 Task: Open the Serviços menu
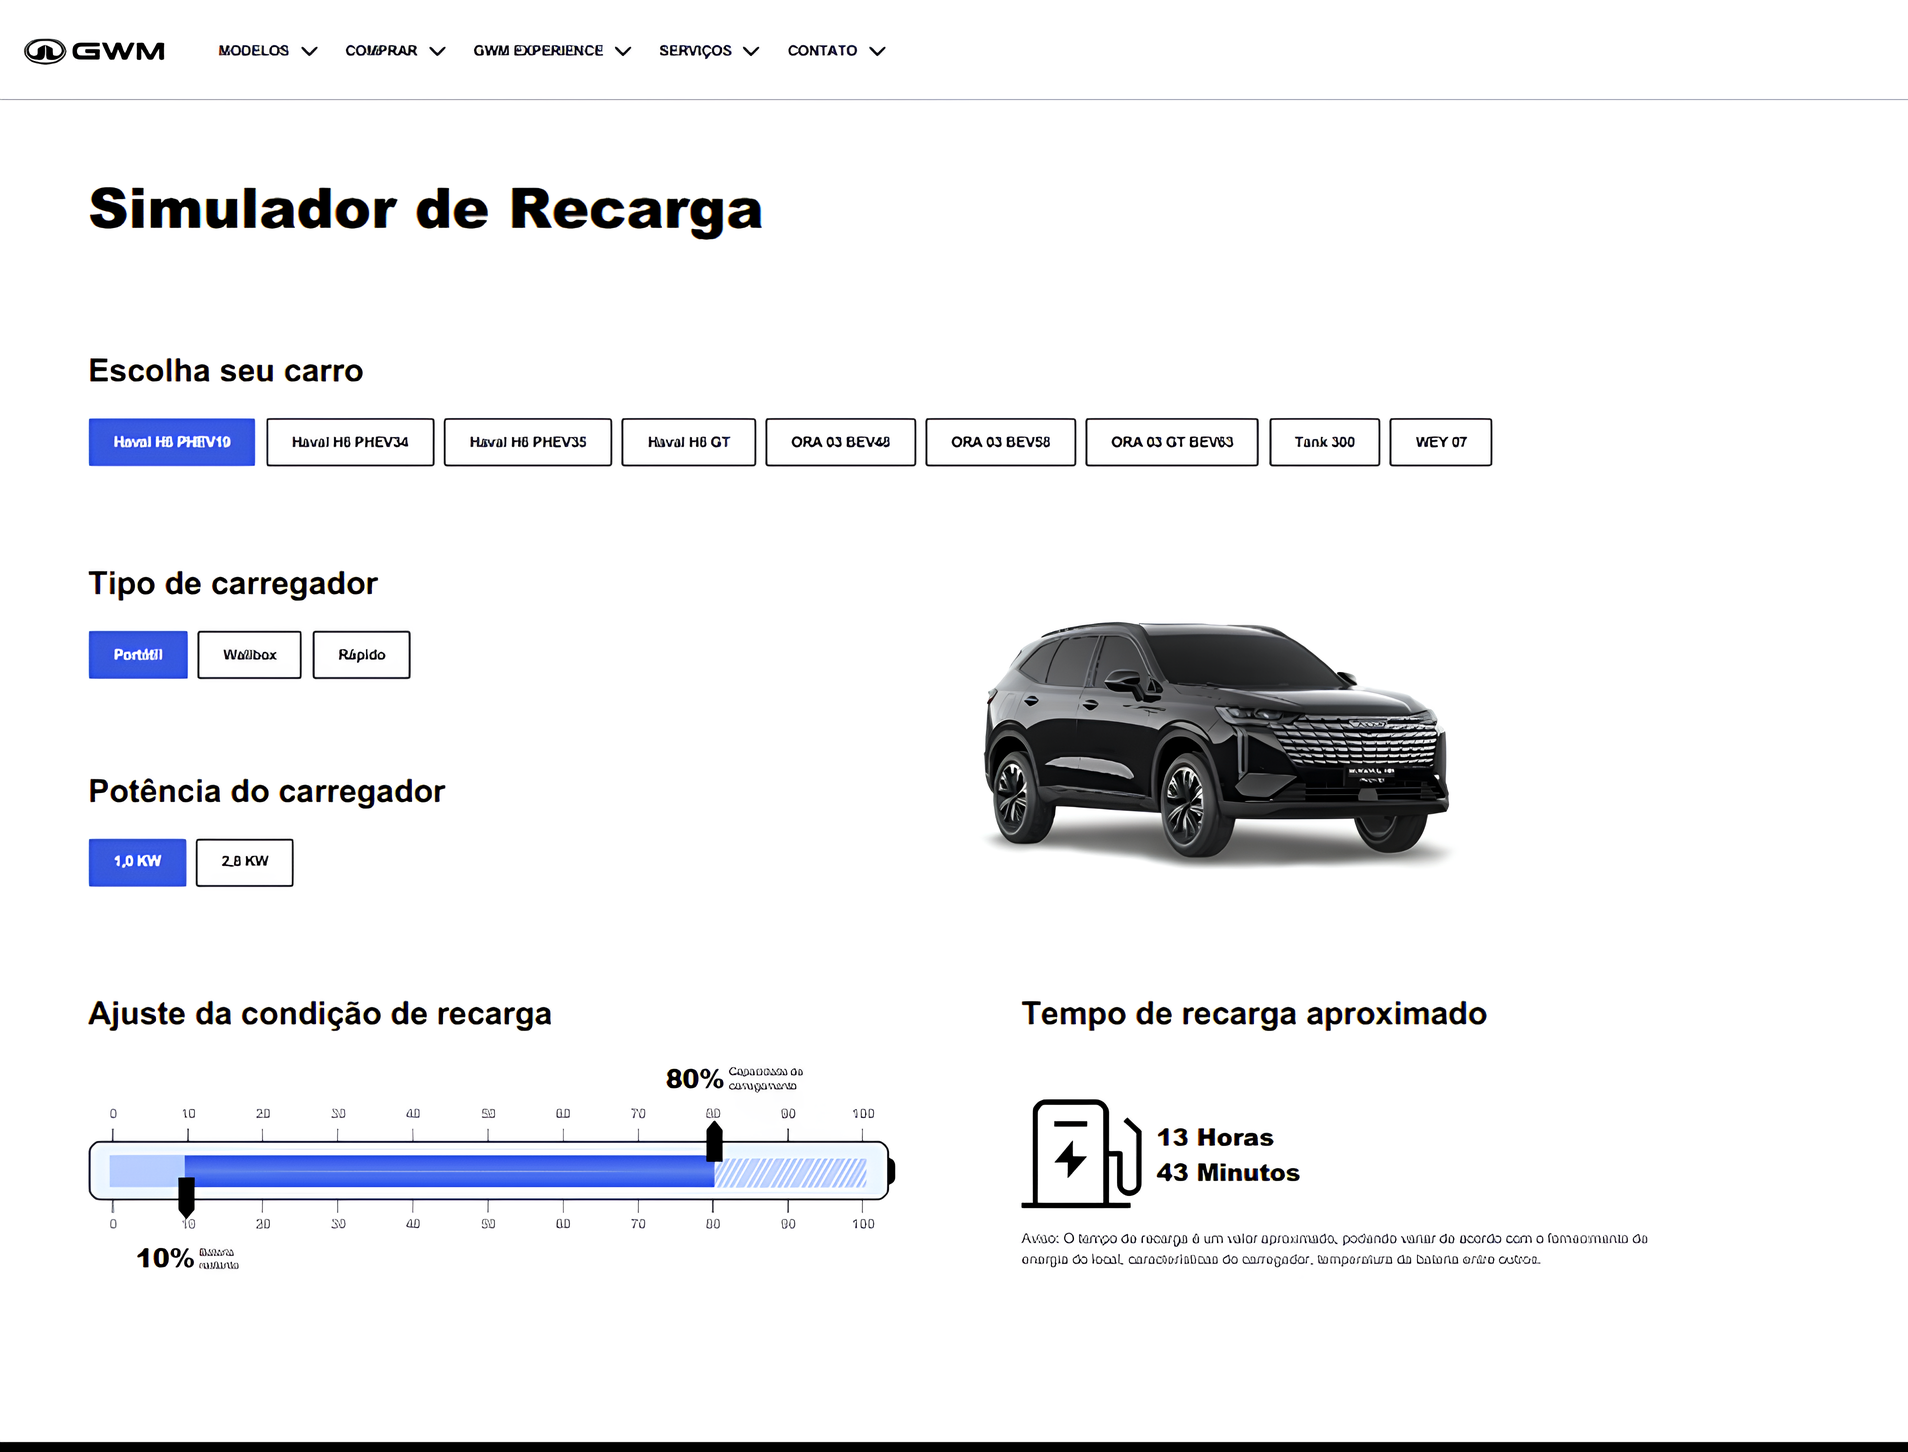click(x=708, y=51)
